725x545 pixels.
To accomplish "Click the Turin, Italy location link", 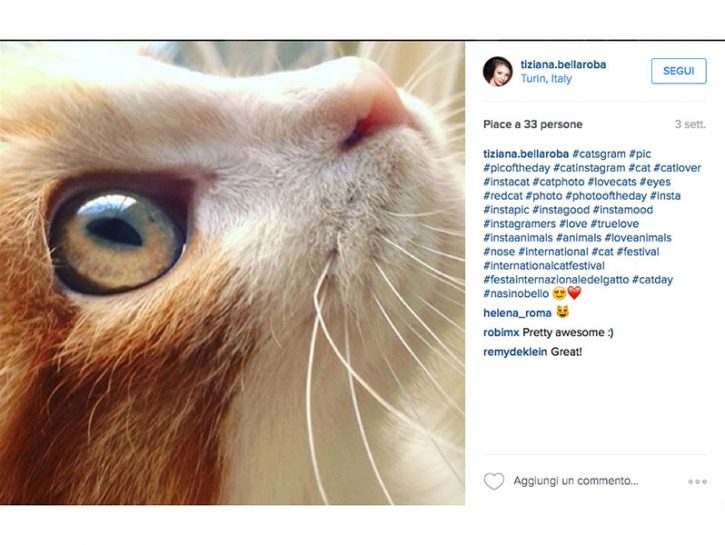I will 546,79.
